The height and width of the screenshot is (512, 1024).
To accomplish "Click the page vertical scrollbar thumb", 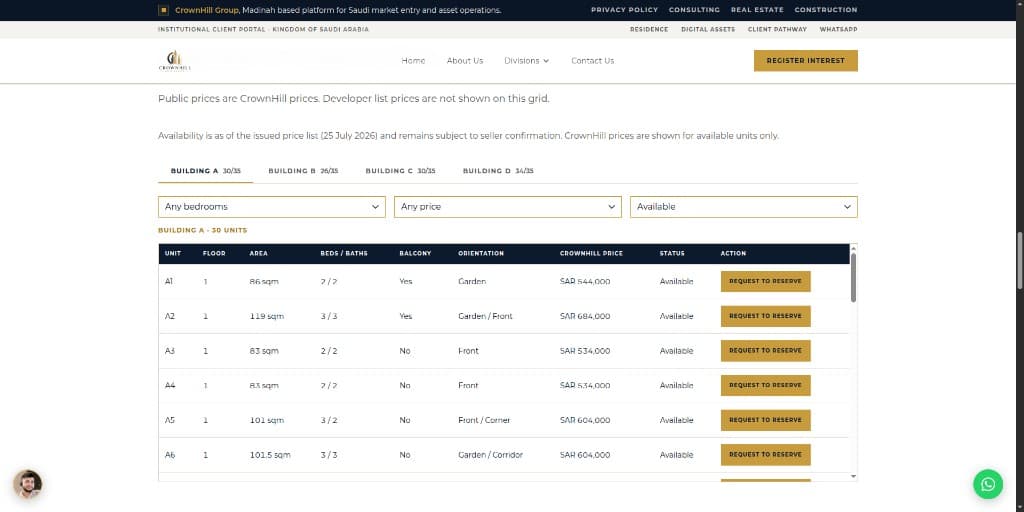I will coord(1020,260).
